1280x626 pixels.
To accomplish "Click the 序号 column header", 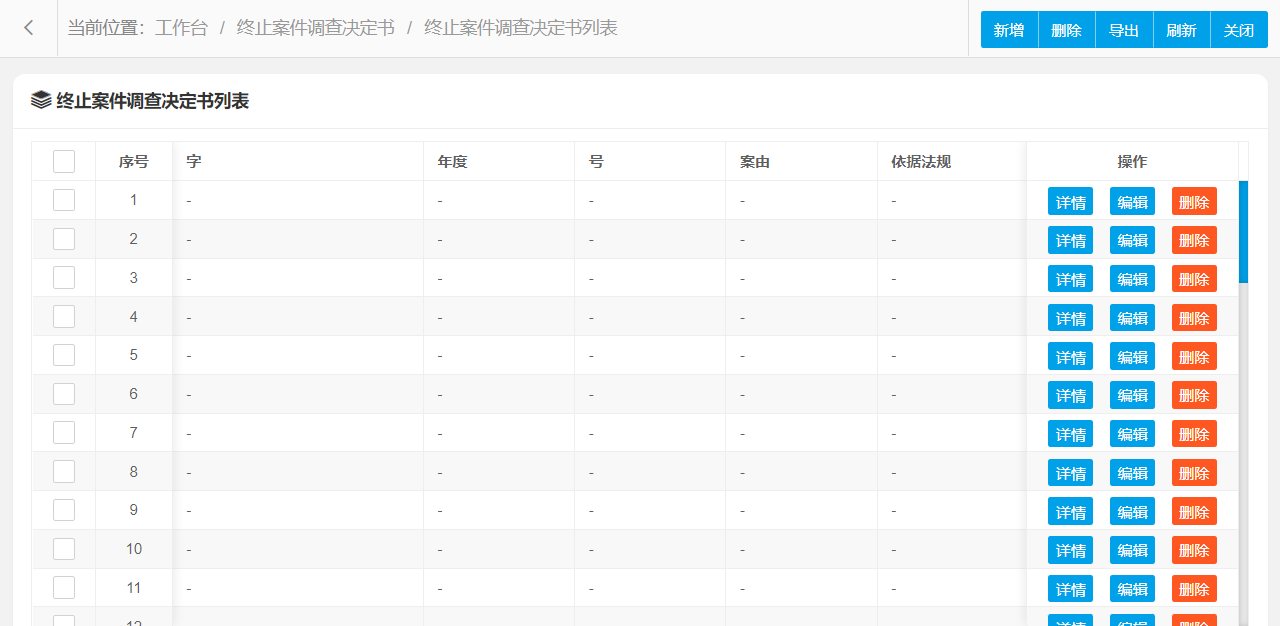I will [134, 162].
